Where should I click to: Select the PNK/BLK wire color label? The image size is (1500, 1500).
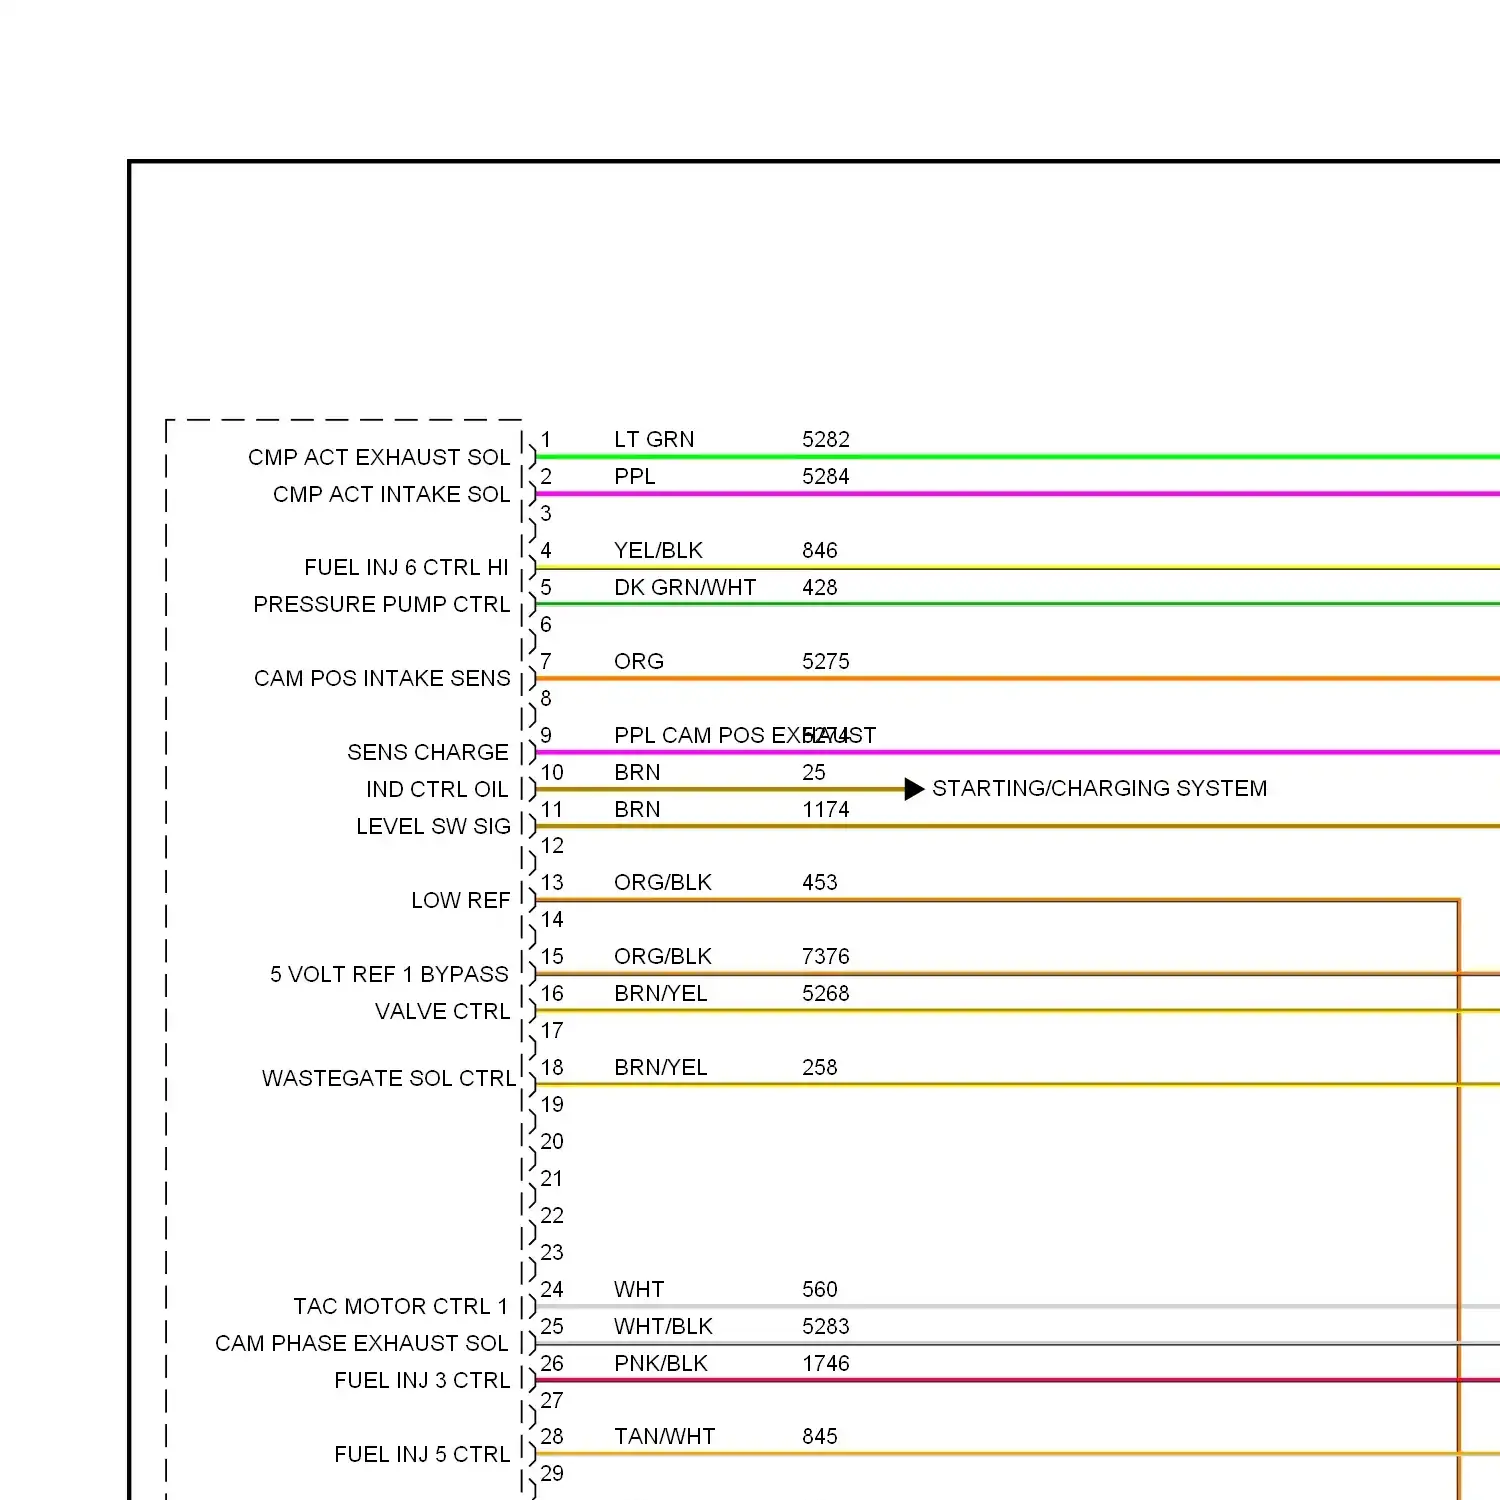[x=661, y=1364]
